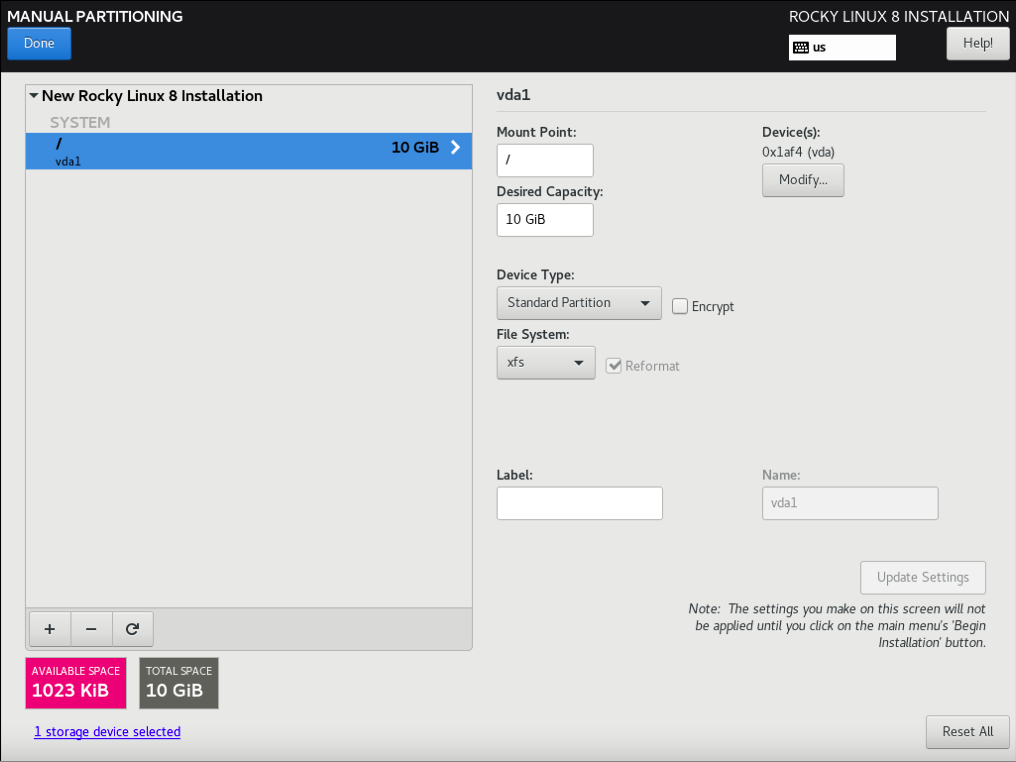
Task: Click the AVAILABLE SPACE 1023 KiB box
Action: point(76,683)
